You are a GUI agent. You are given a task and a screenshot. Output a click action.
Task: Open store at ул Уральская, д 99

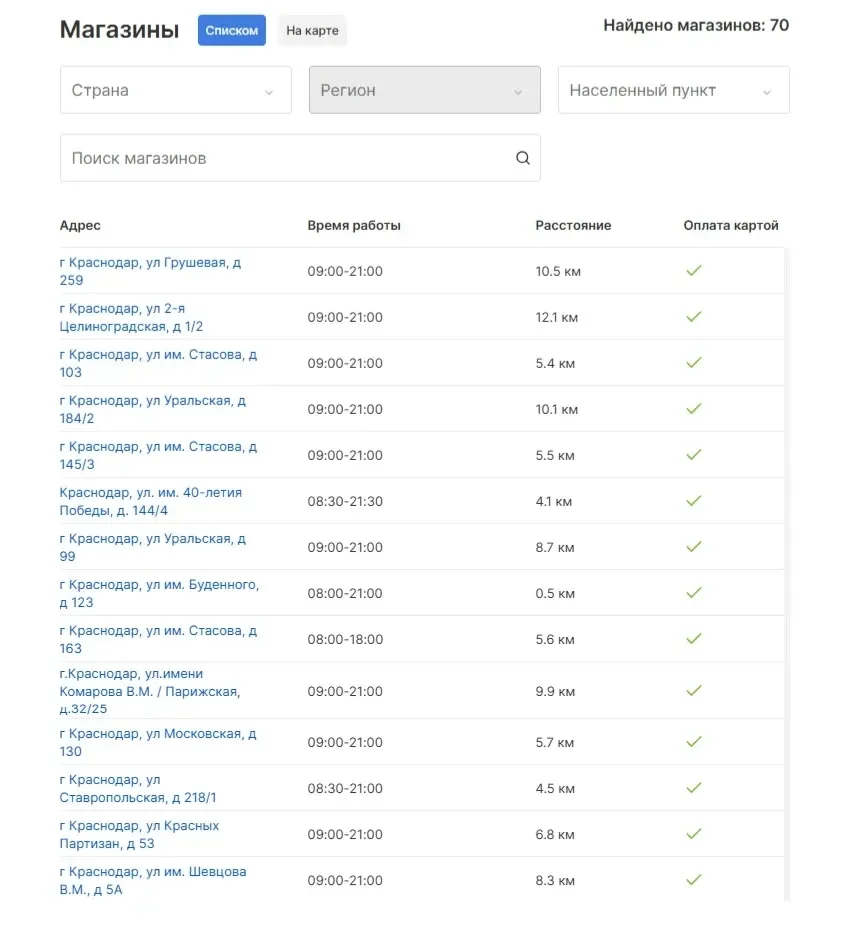[153, 547]
